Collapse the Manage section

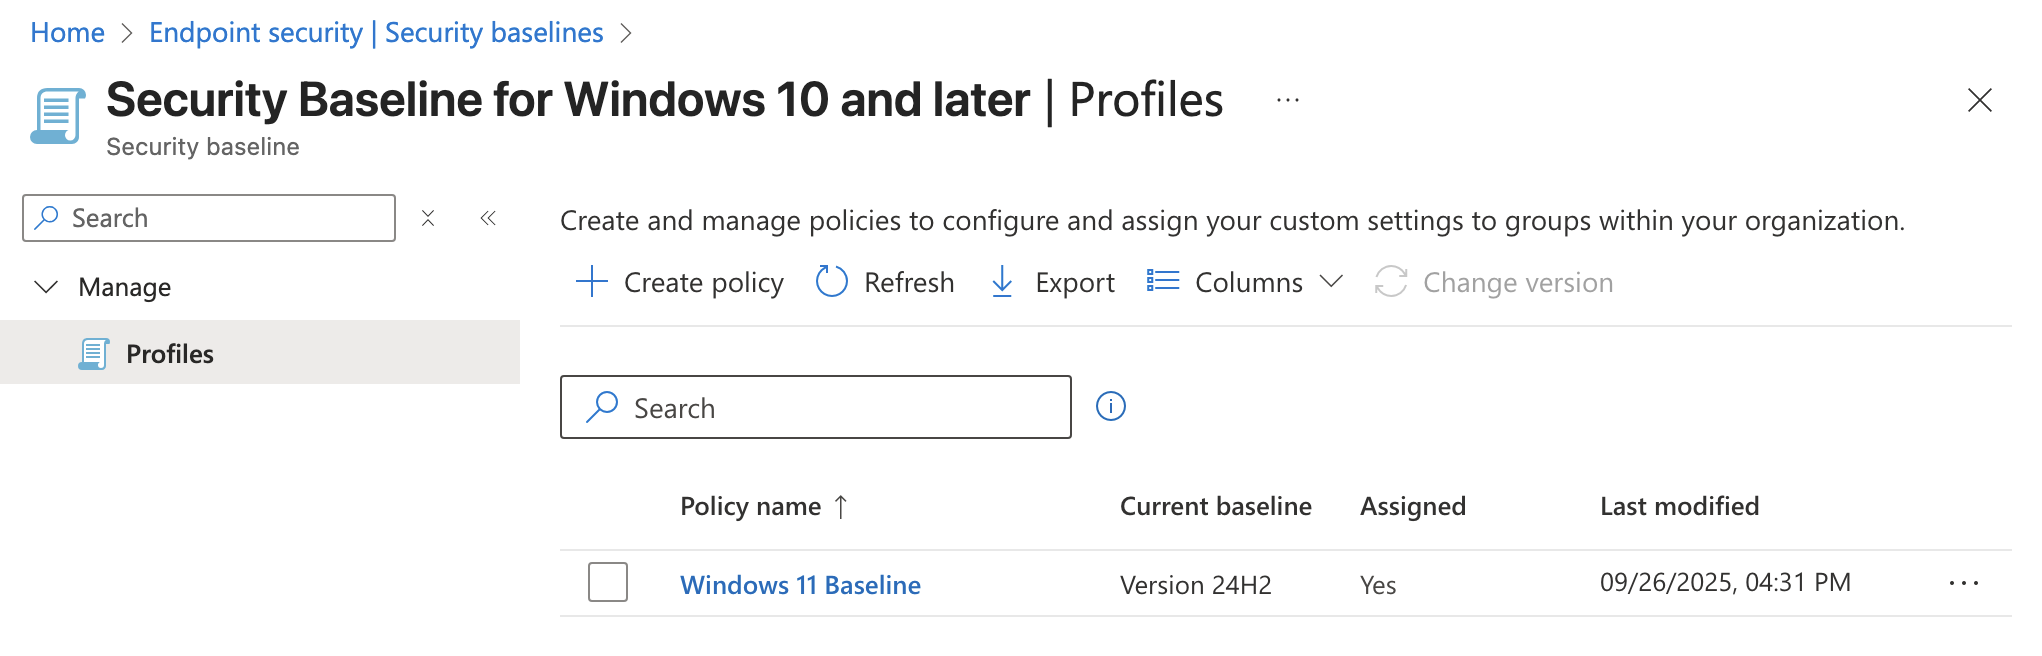coord(46,287)
